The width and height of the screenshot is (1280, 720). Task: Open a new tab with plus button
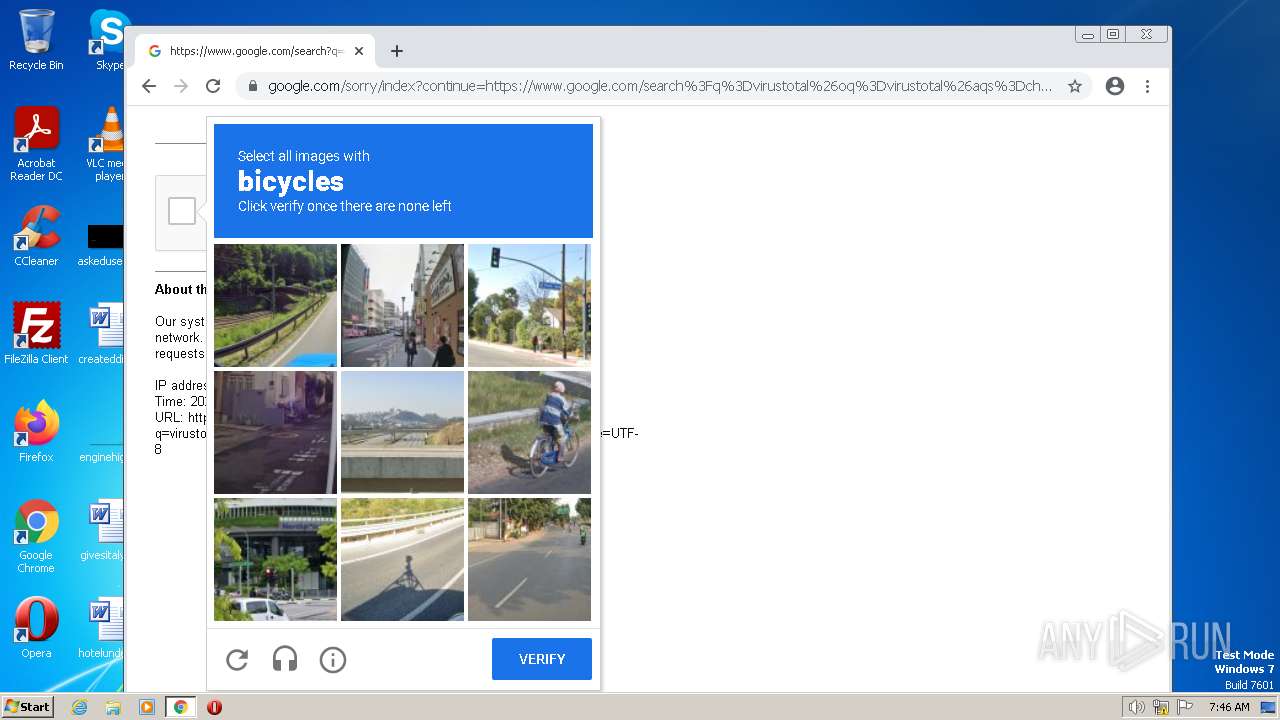pos(397,51)
